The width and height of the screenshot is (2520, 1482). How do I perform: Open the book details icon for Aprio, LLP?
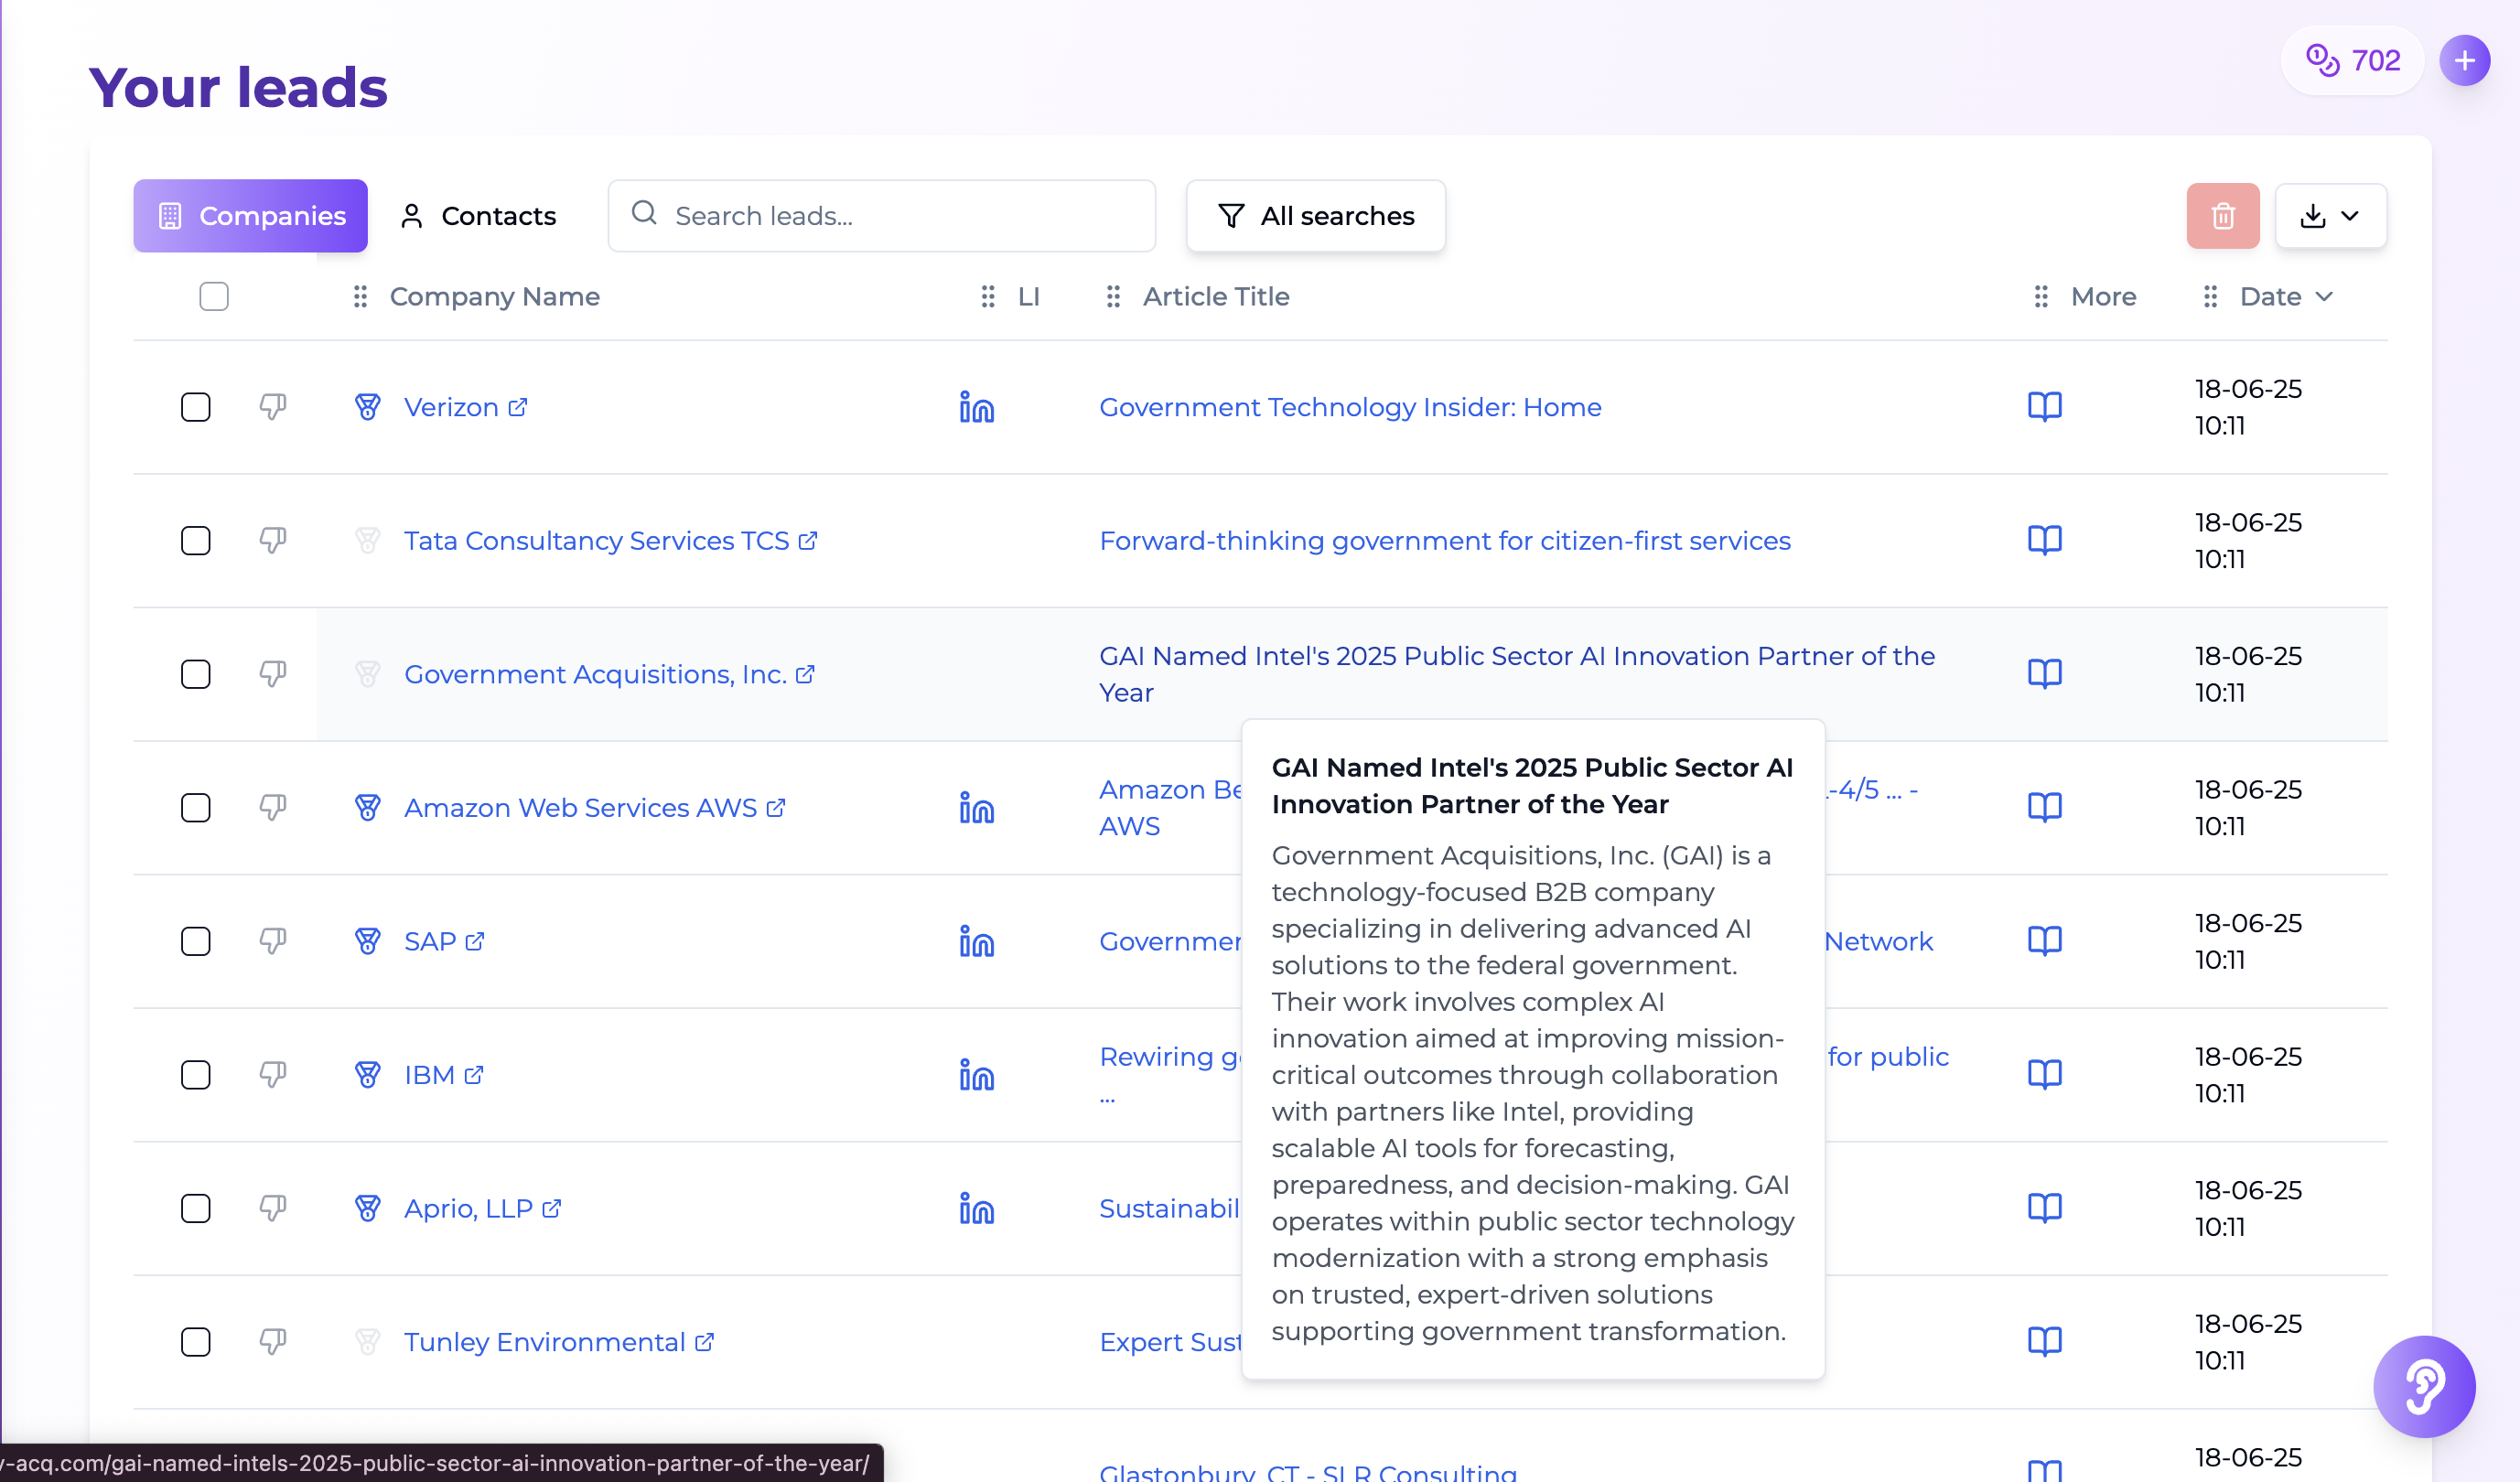(x=2045, y=1208)
